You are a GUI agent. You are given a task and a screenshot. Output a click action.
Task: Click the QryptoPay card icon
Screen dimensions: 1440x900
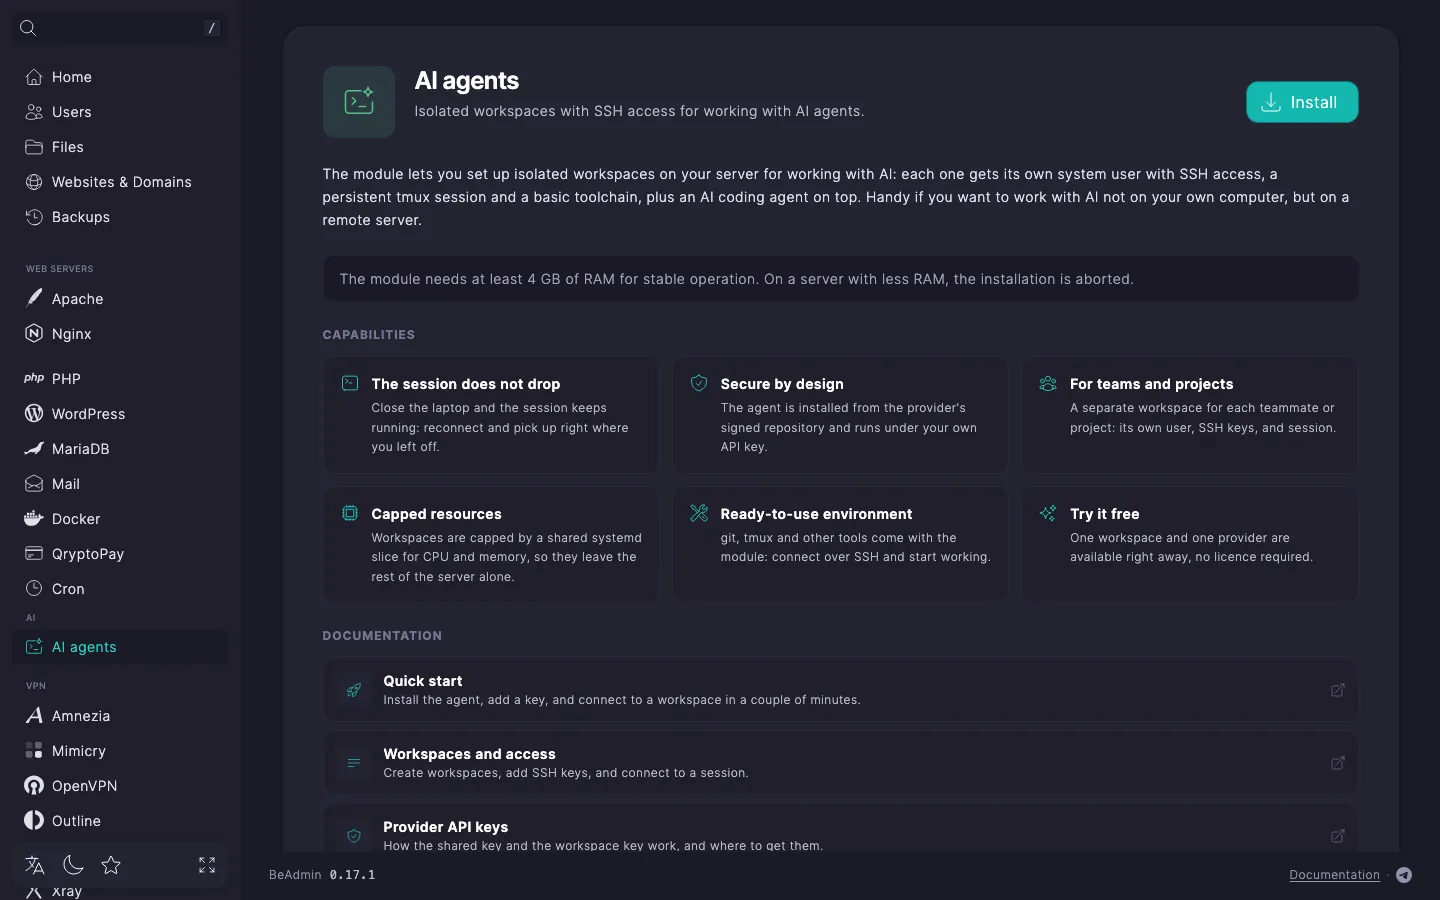34,553
